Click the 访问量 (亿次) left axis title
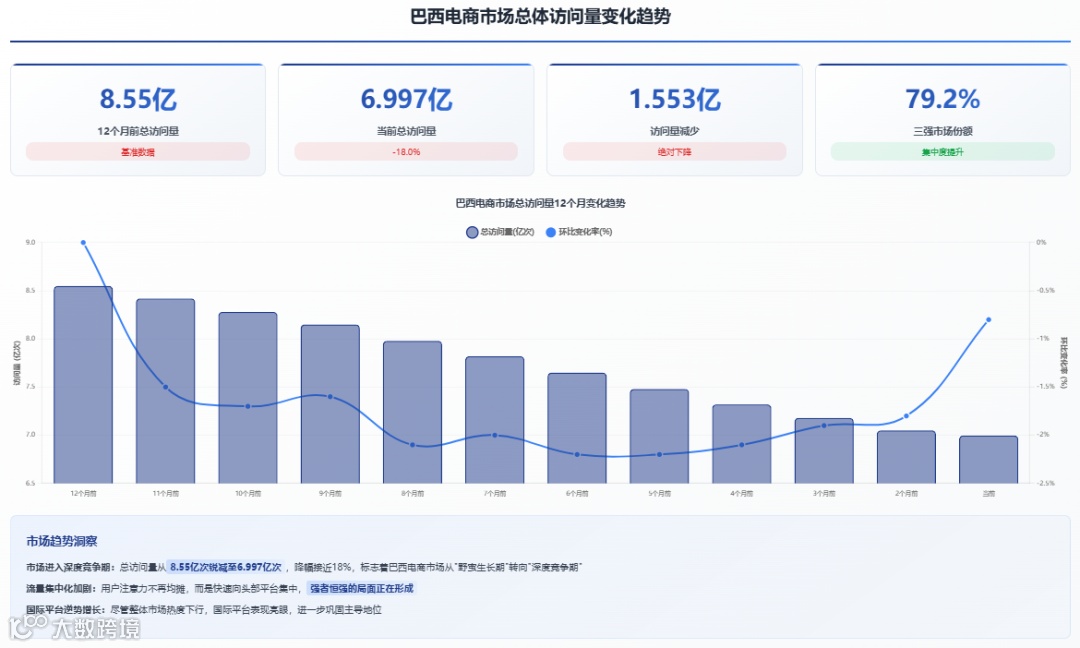The image size is (1080, 648). [x=17, y=363]
